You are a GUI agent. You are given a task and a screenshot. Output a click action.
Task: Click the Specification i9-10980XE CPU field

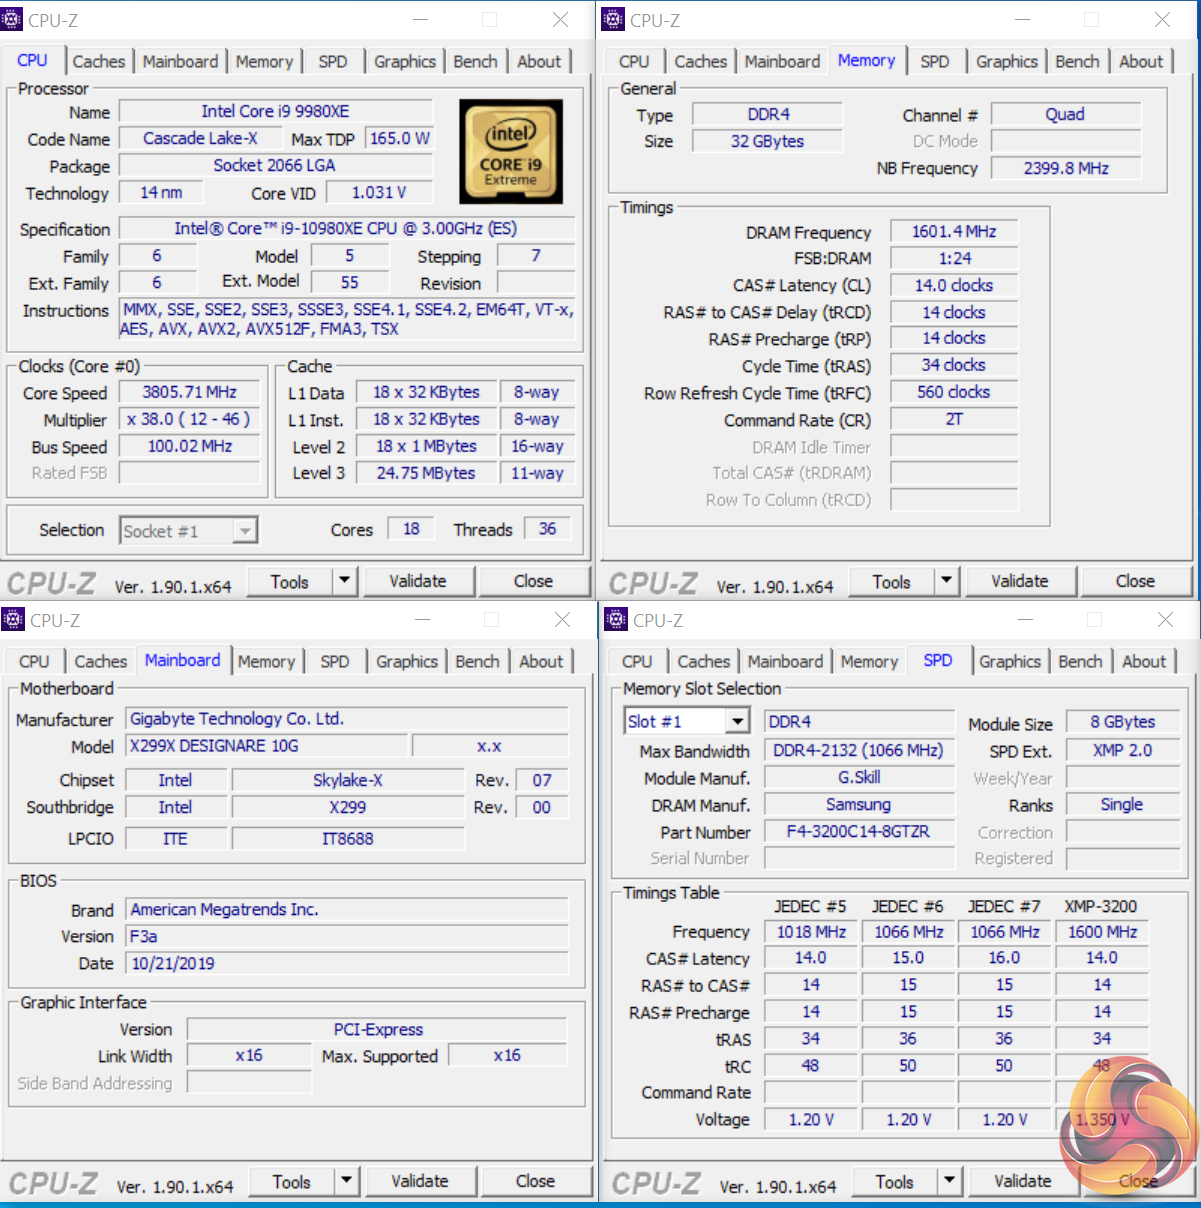pos(346,229)
